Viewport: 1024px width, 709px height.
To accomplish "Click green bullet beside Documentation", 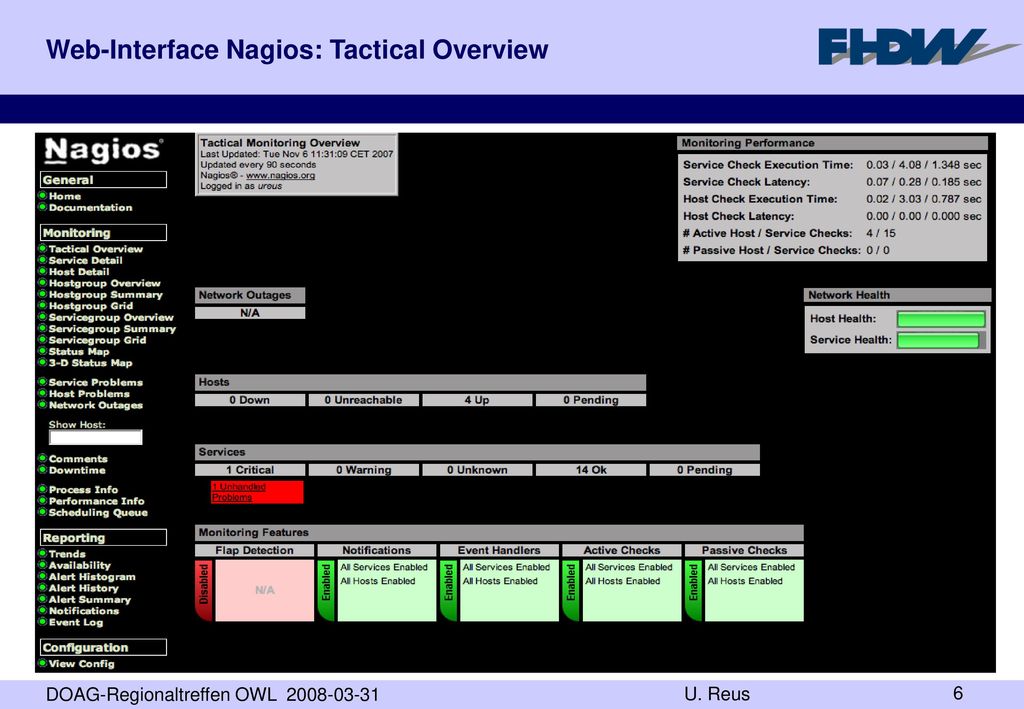I will click(x=42, y=208).
